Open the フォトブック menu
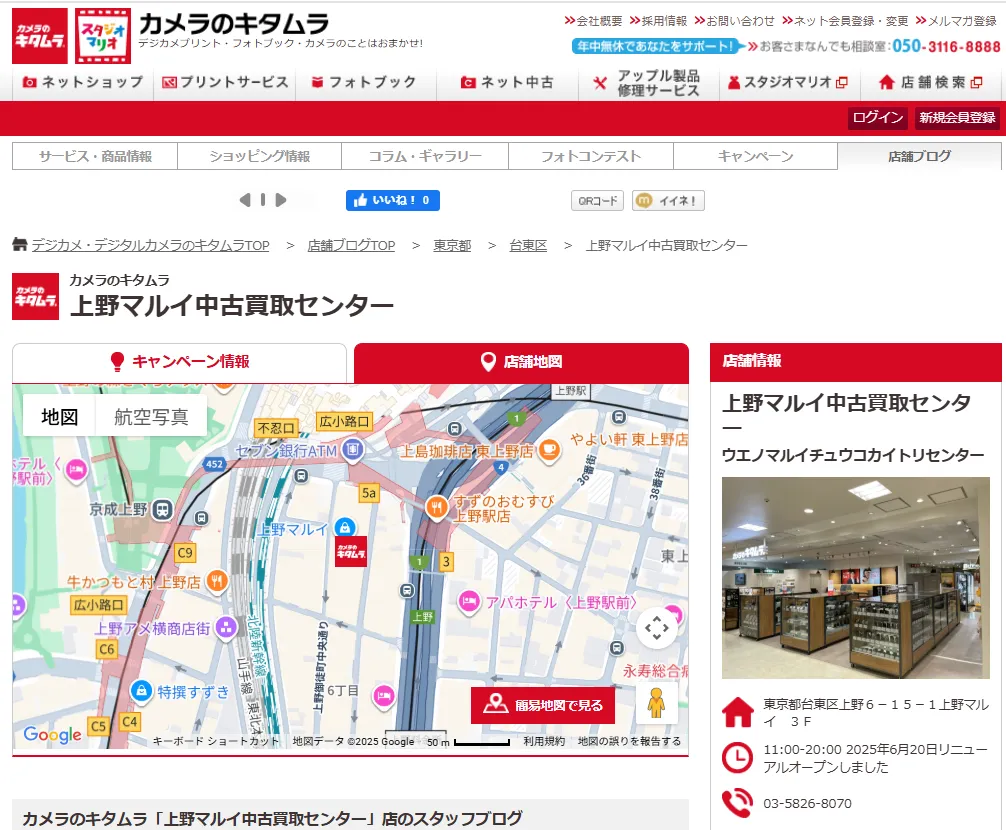 [x=364, y=82]
